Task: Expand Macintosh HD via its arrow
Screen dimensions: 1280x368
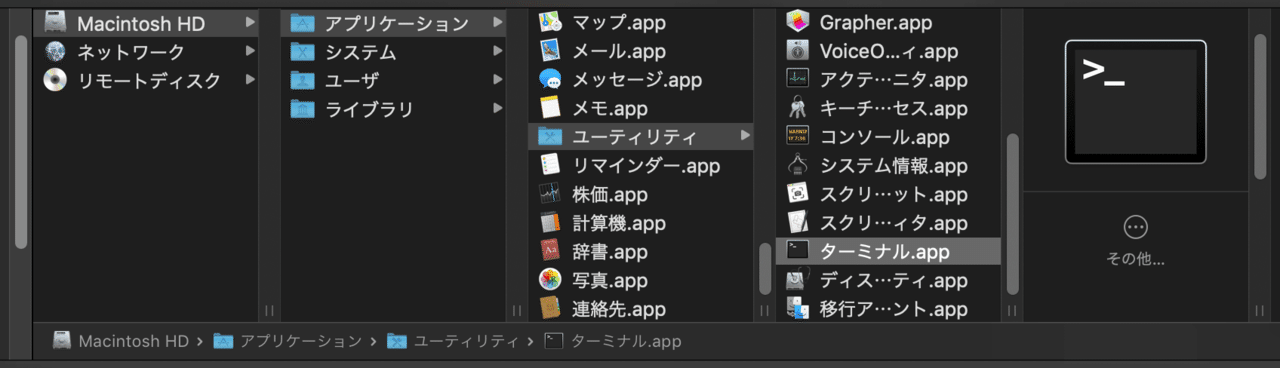Action: pos(250,23)
